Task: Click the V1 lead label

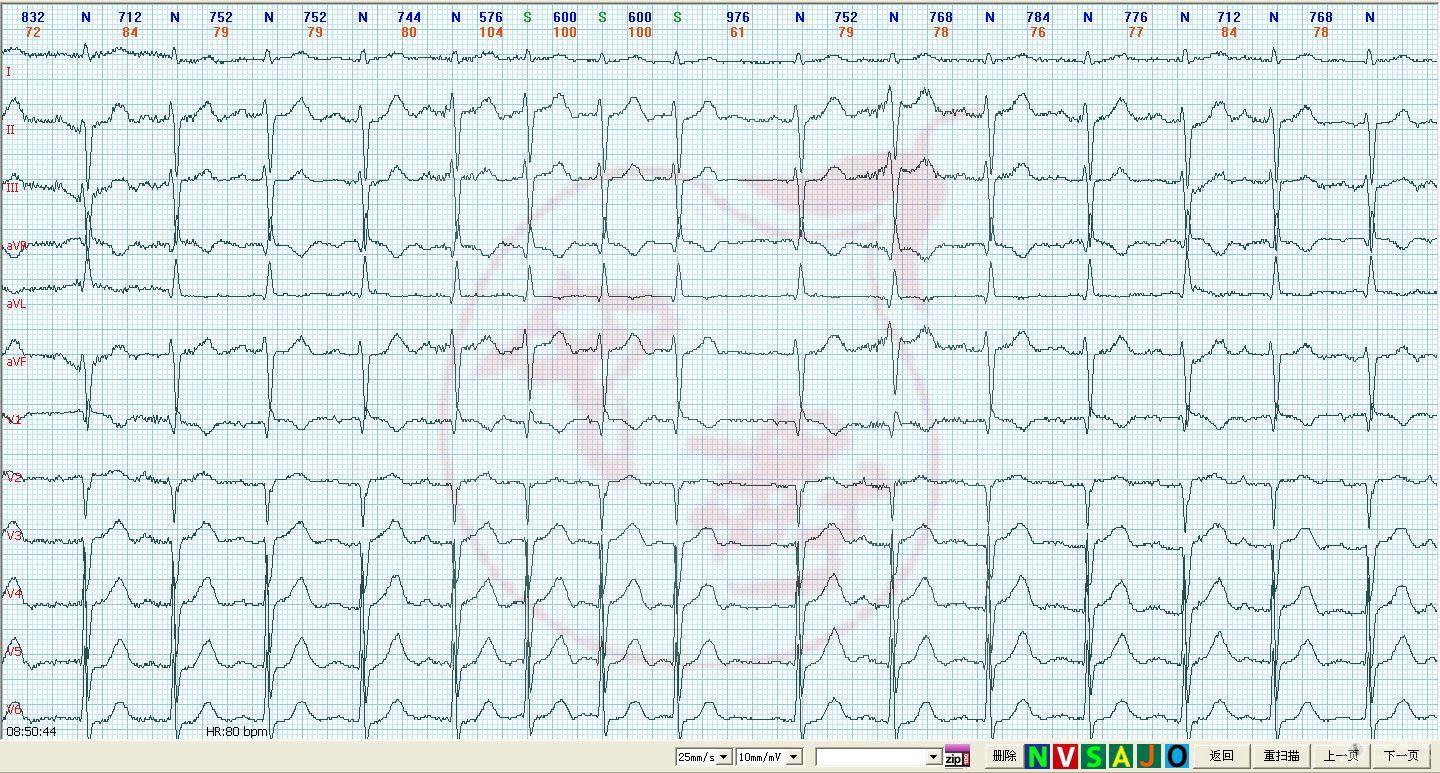Action: click(13, 419)
